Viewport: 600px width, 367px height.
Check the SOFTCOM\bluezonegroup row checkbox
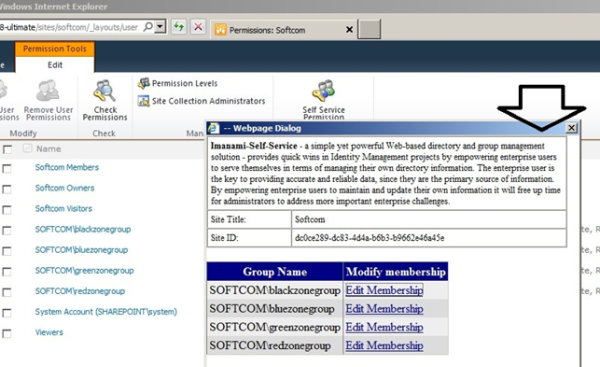[7, 251]
